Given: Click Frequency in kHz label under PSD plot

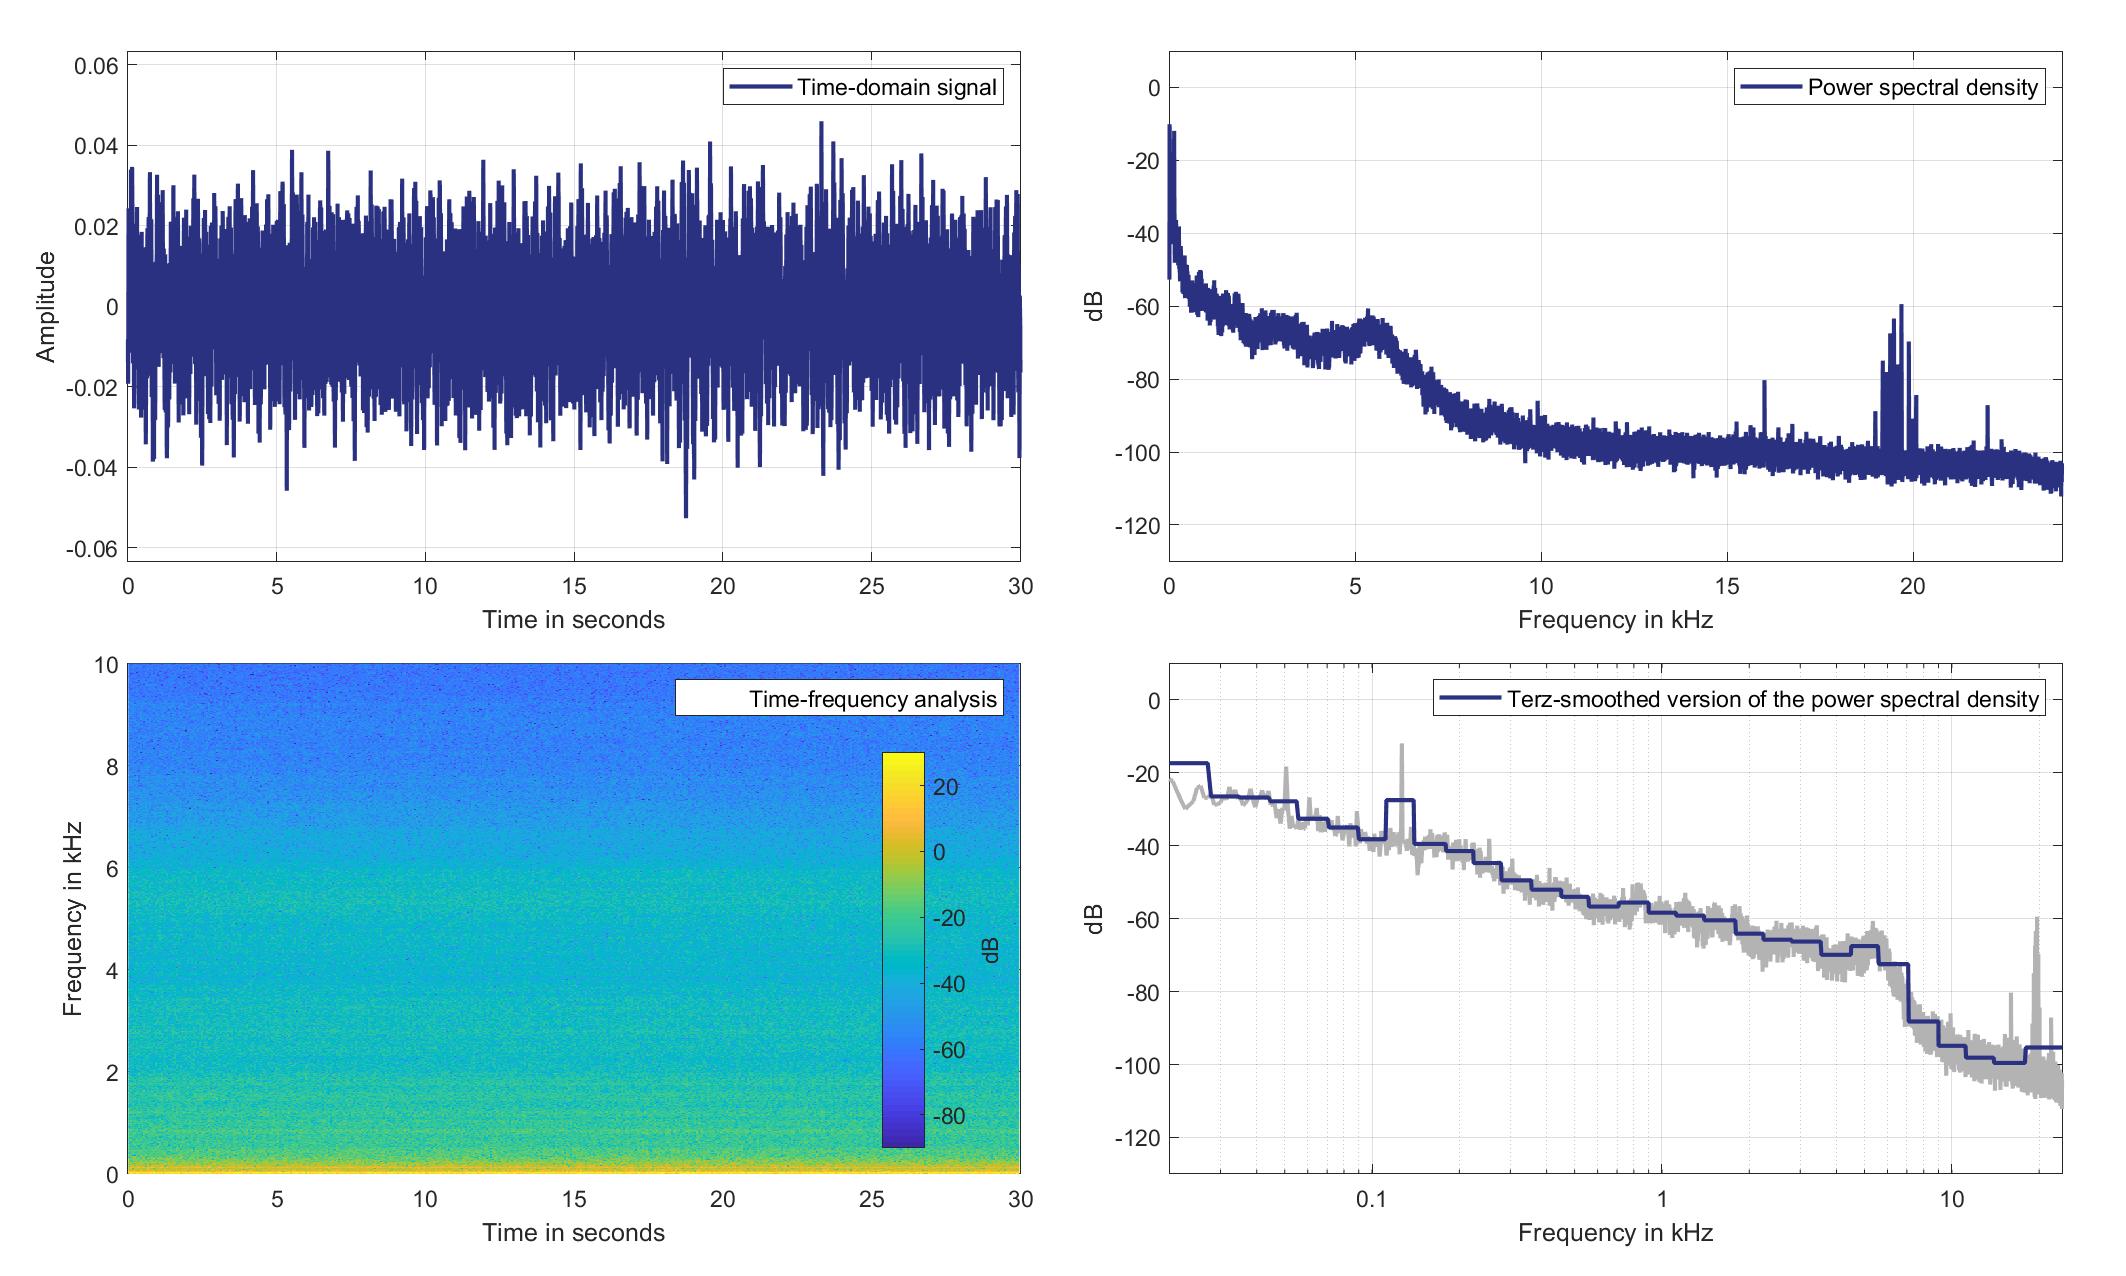Looking at the screenshot, I should (x=1615, y=620).
